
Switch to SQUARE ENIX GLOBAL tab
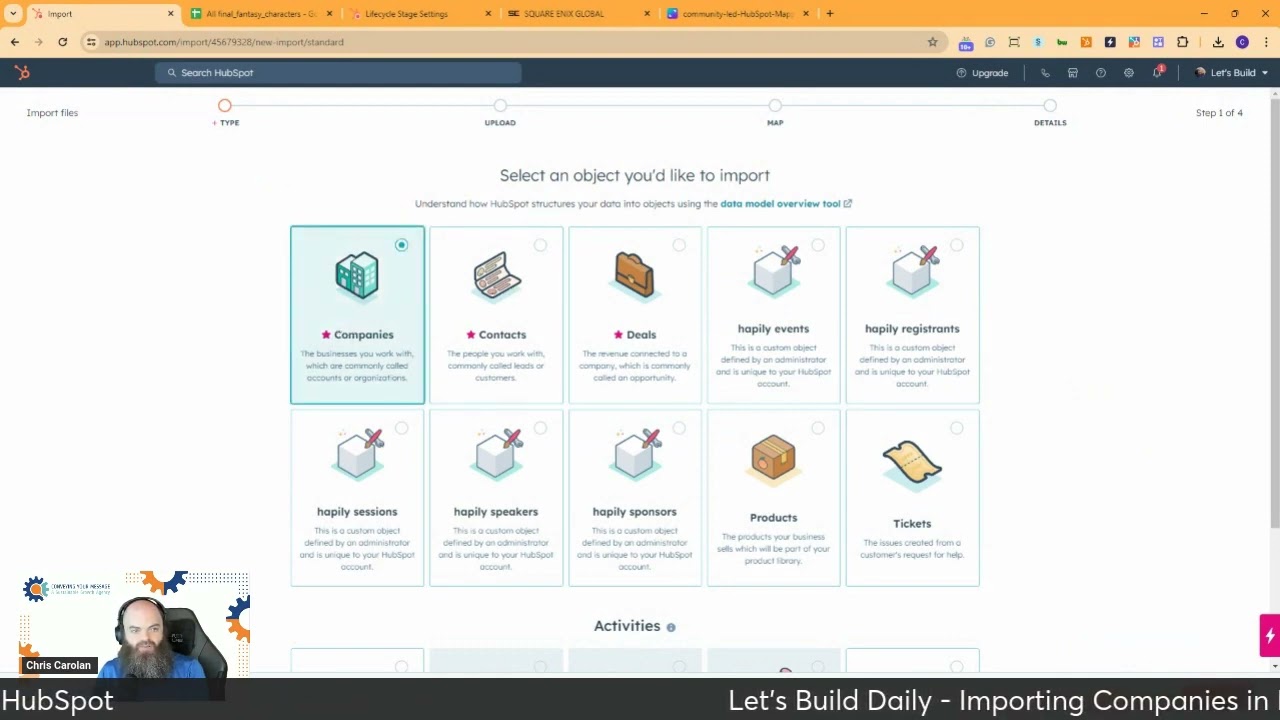tap(578, 14)
